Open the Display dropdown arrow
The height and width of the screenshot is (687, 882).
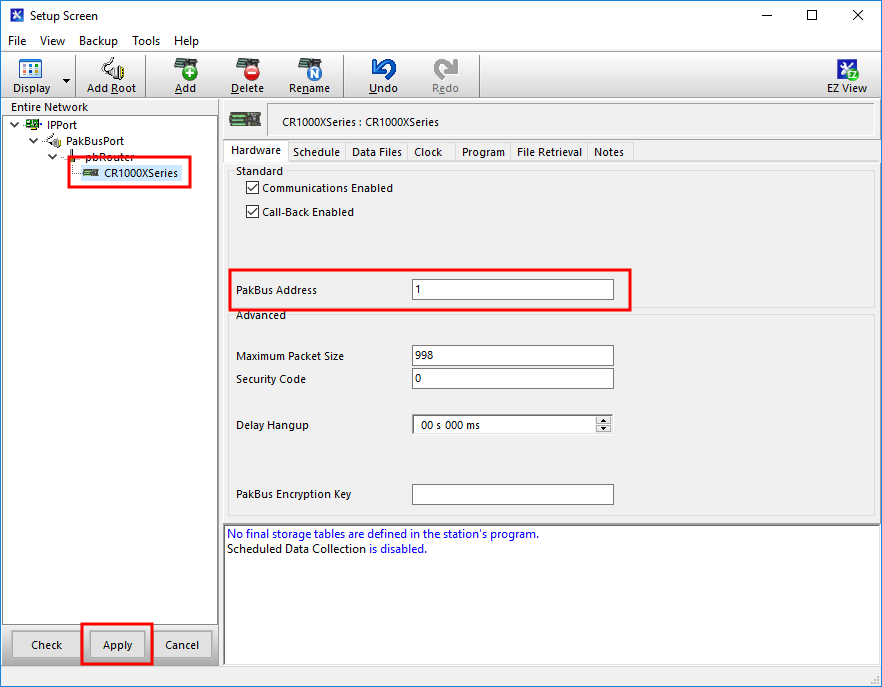click(67, 81)
